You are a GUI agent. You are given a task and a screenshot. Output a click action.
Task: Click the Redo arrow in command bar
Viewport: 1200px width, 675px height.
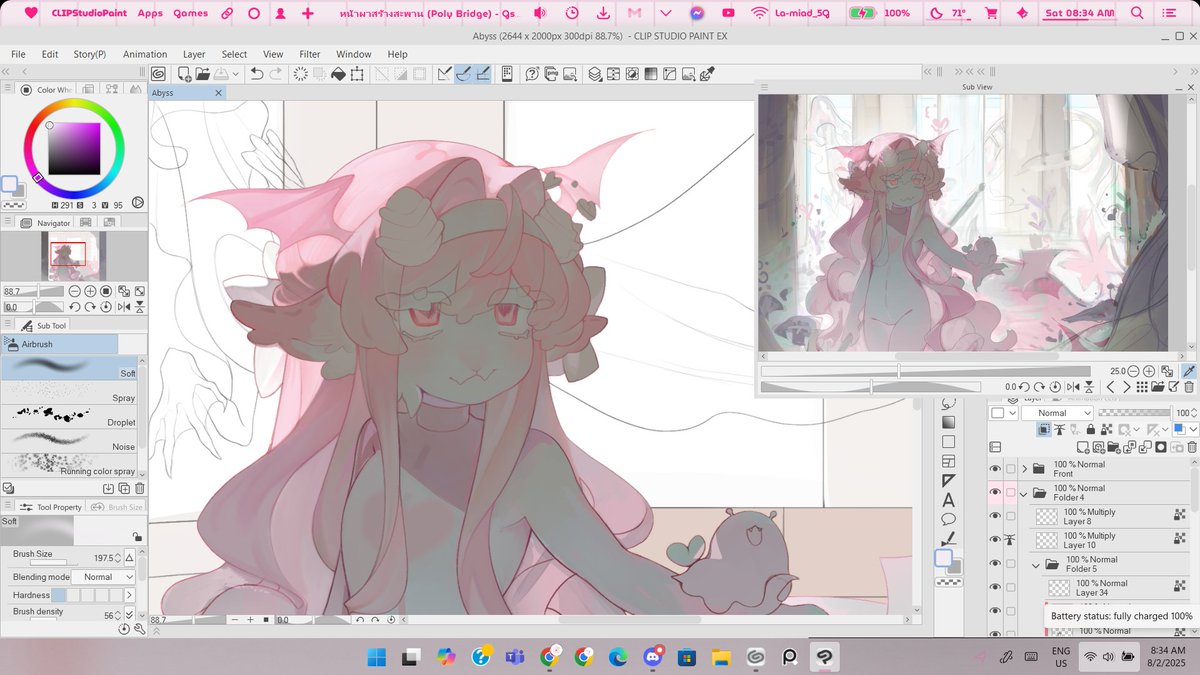coord(276,73)
